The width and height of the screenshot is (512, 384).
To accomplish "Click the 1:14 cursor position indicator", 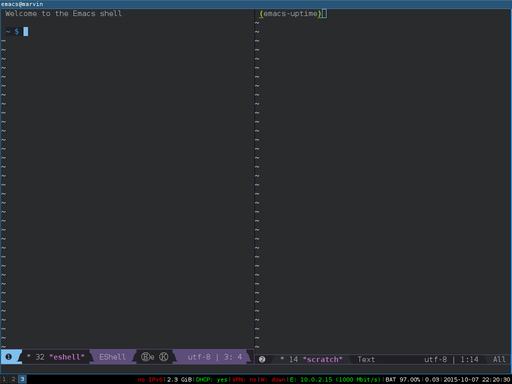I will (x=469, y=359).
